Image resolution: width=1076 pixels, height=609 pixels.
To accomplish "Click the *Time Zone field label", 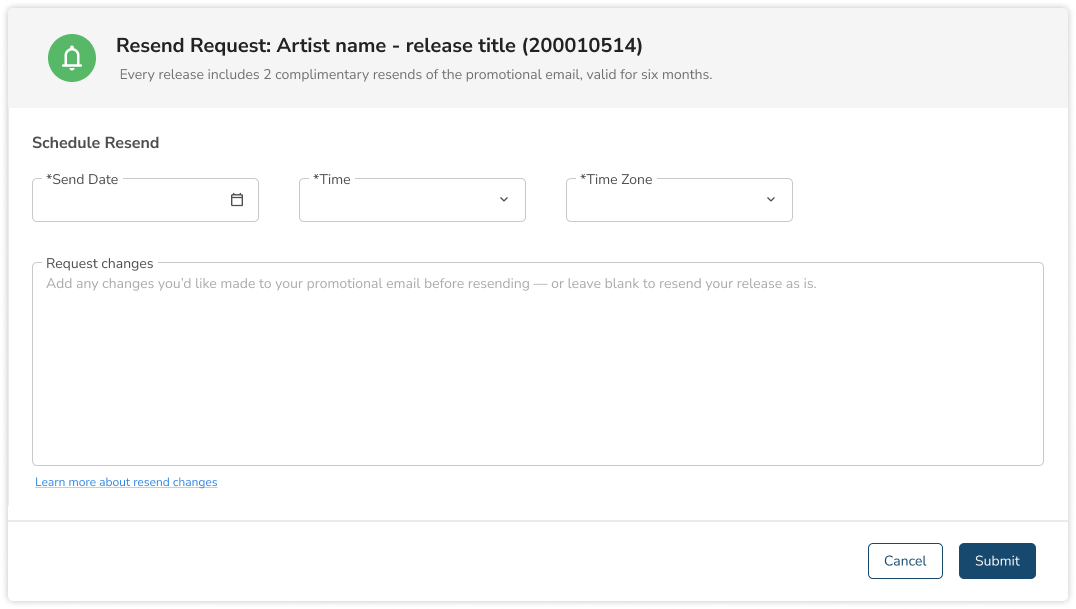I will coord(616,180).
